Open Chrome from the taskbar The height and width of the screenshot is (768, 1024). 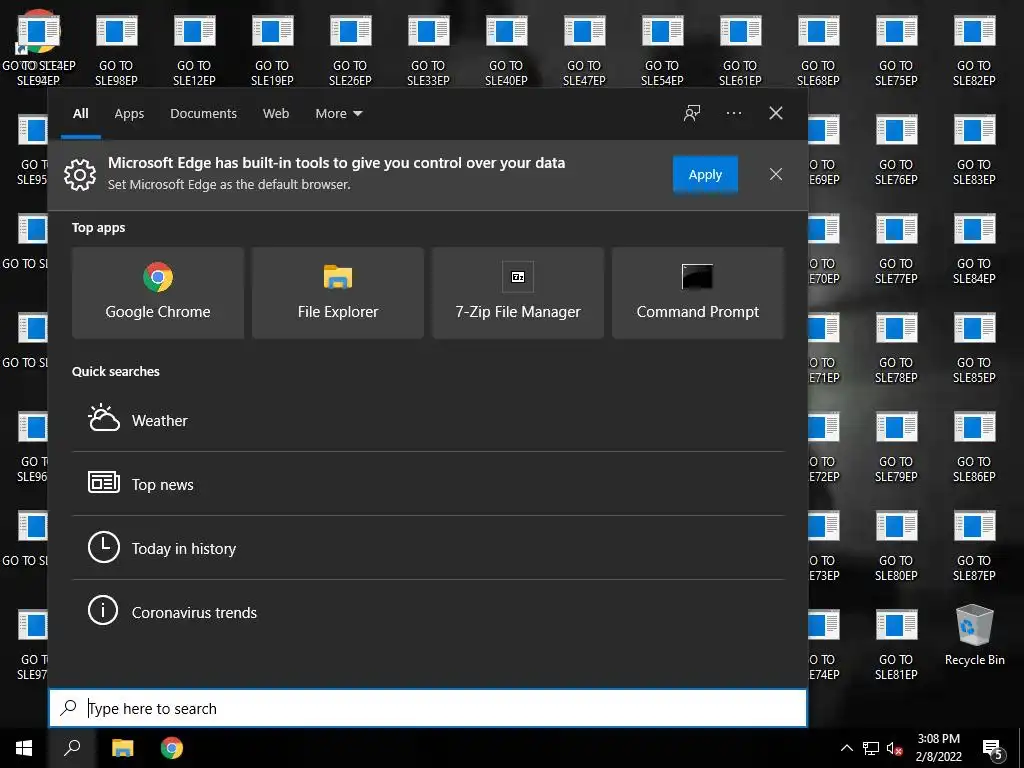pos(172,748)
